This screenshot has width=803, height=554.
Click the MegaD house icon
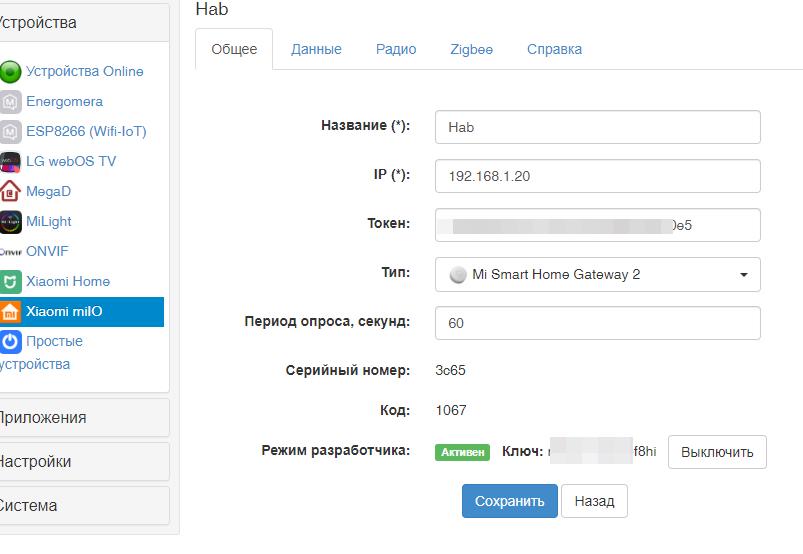(x=10, y=191)
